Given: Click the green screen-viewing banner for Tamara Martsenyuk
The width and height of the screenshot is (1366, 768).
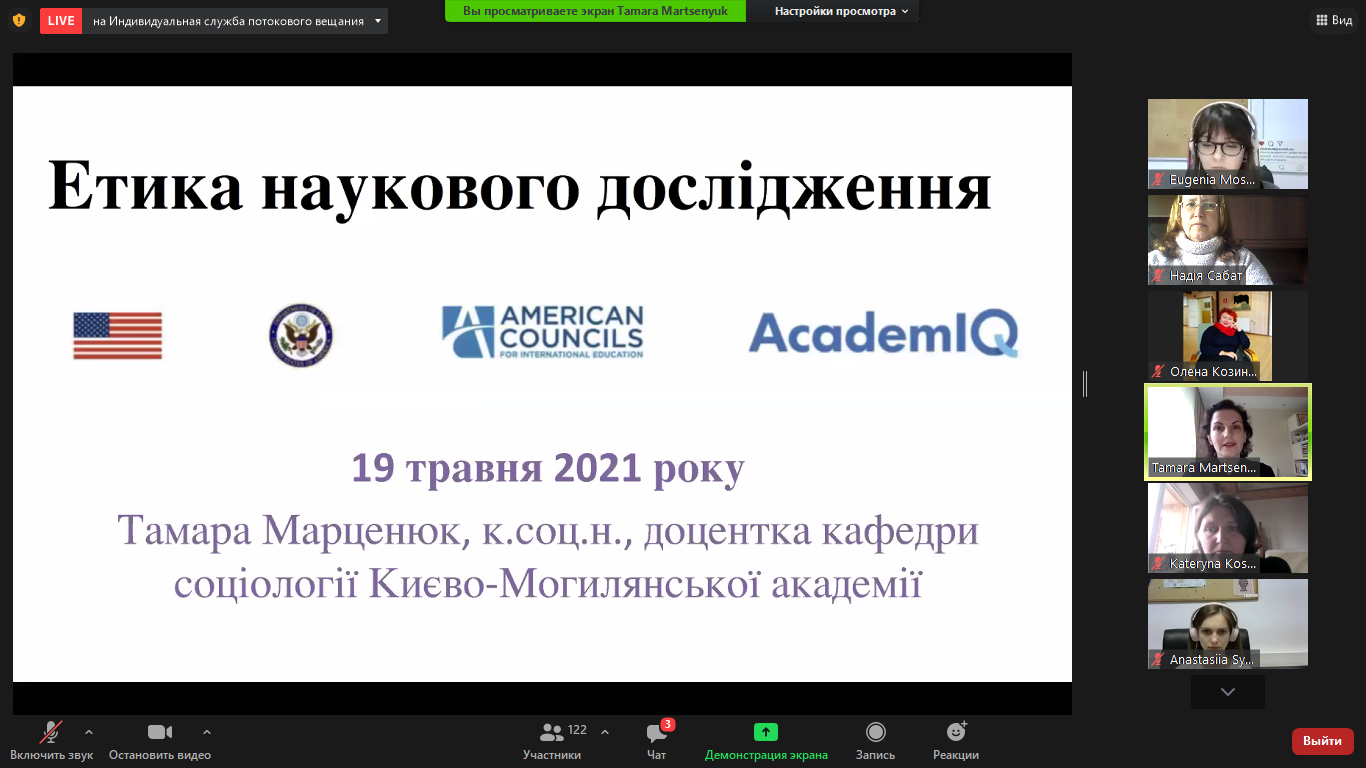Looking at the screenshot, I should point(595,11).
